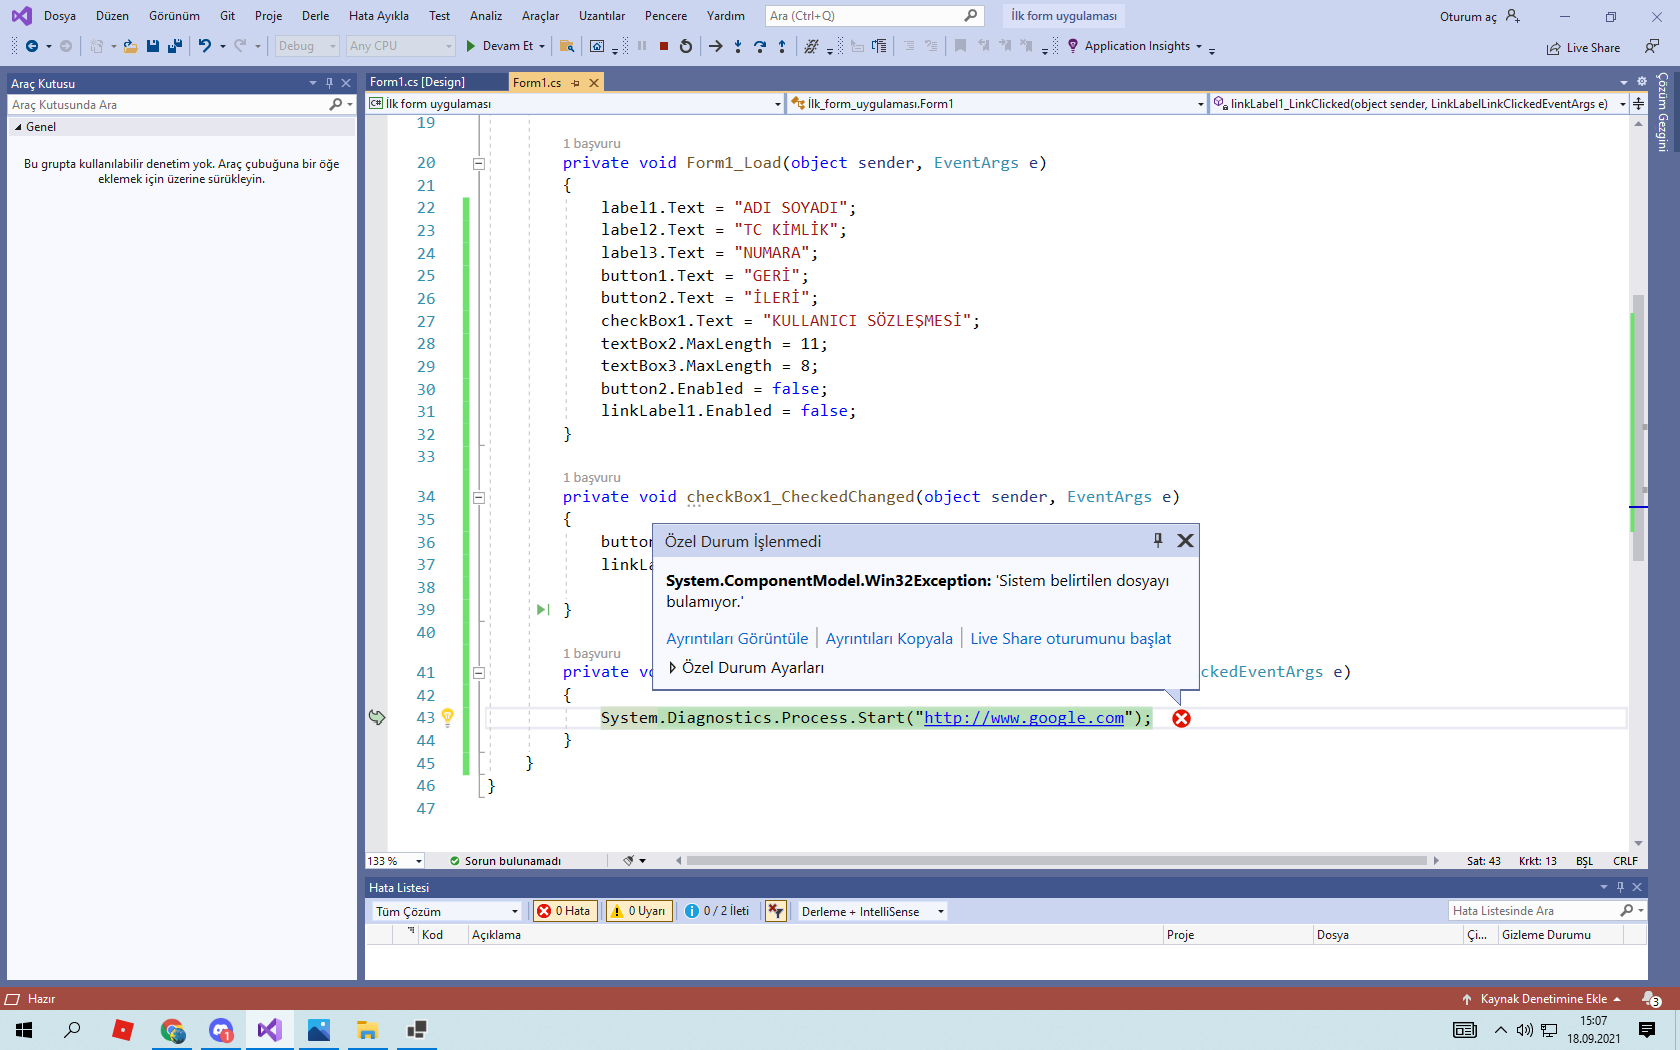Screen dimensions: 1680x1050
Task: Switch to Form1.cs [Design] tab
Action: pyautogui.click(x=417, y=82)
